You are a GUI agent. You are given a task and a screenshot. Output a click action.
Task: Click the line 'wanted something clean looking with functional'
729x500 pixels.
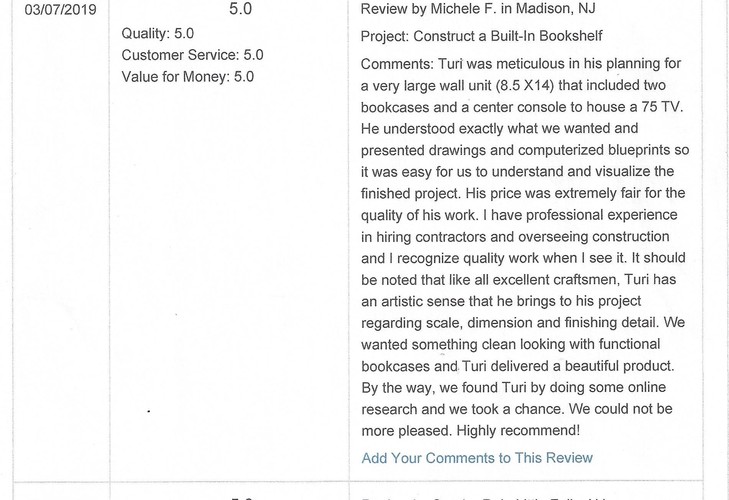point(510,345)
